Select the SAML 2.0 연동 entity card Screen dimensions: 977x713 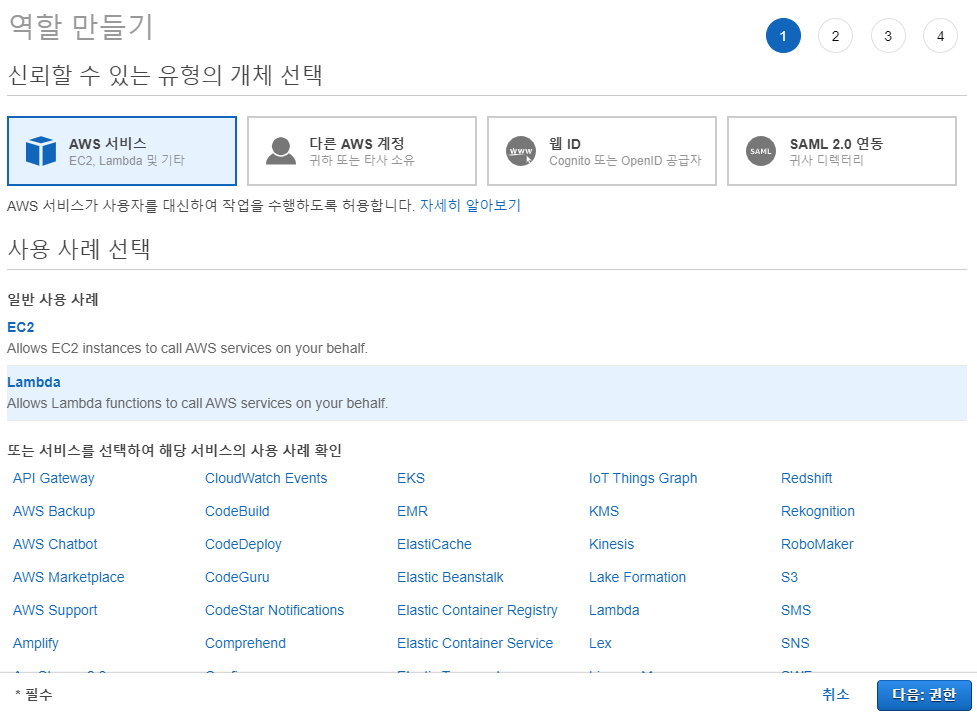pos(842,151)
